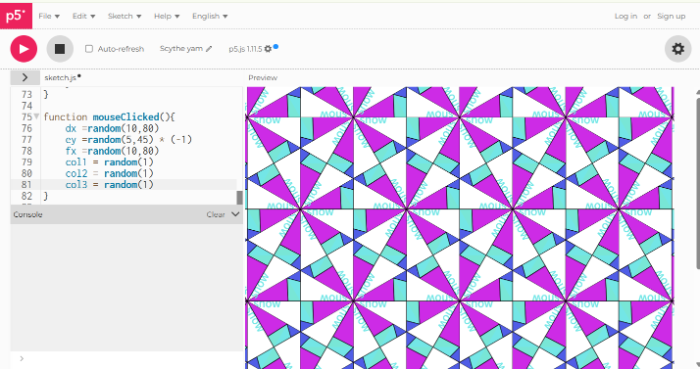Click the p5 logo home icon
The width and height of the screenshot is (700, 369).
[x=16, y=16]
